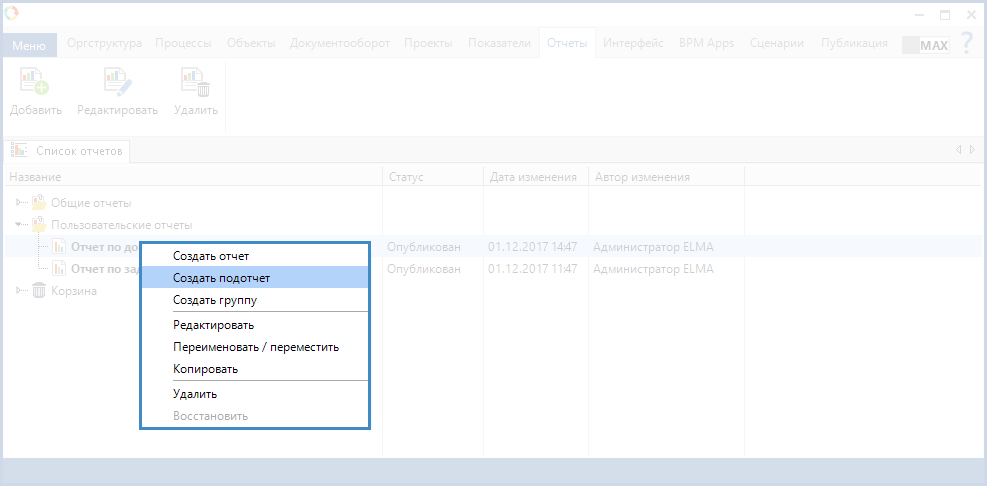The height and width of the screenshot is (486, 987).
Task: Sort by the Дата изменения column header
Action: pos(536,177)
